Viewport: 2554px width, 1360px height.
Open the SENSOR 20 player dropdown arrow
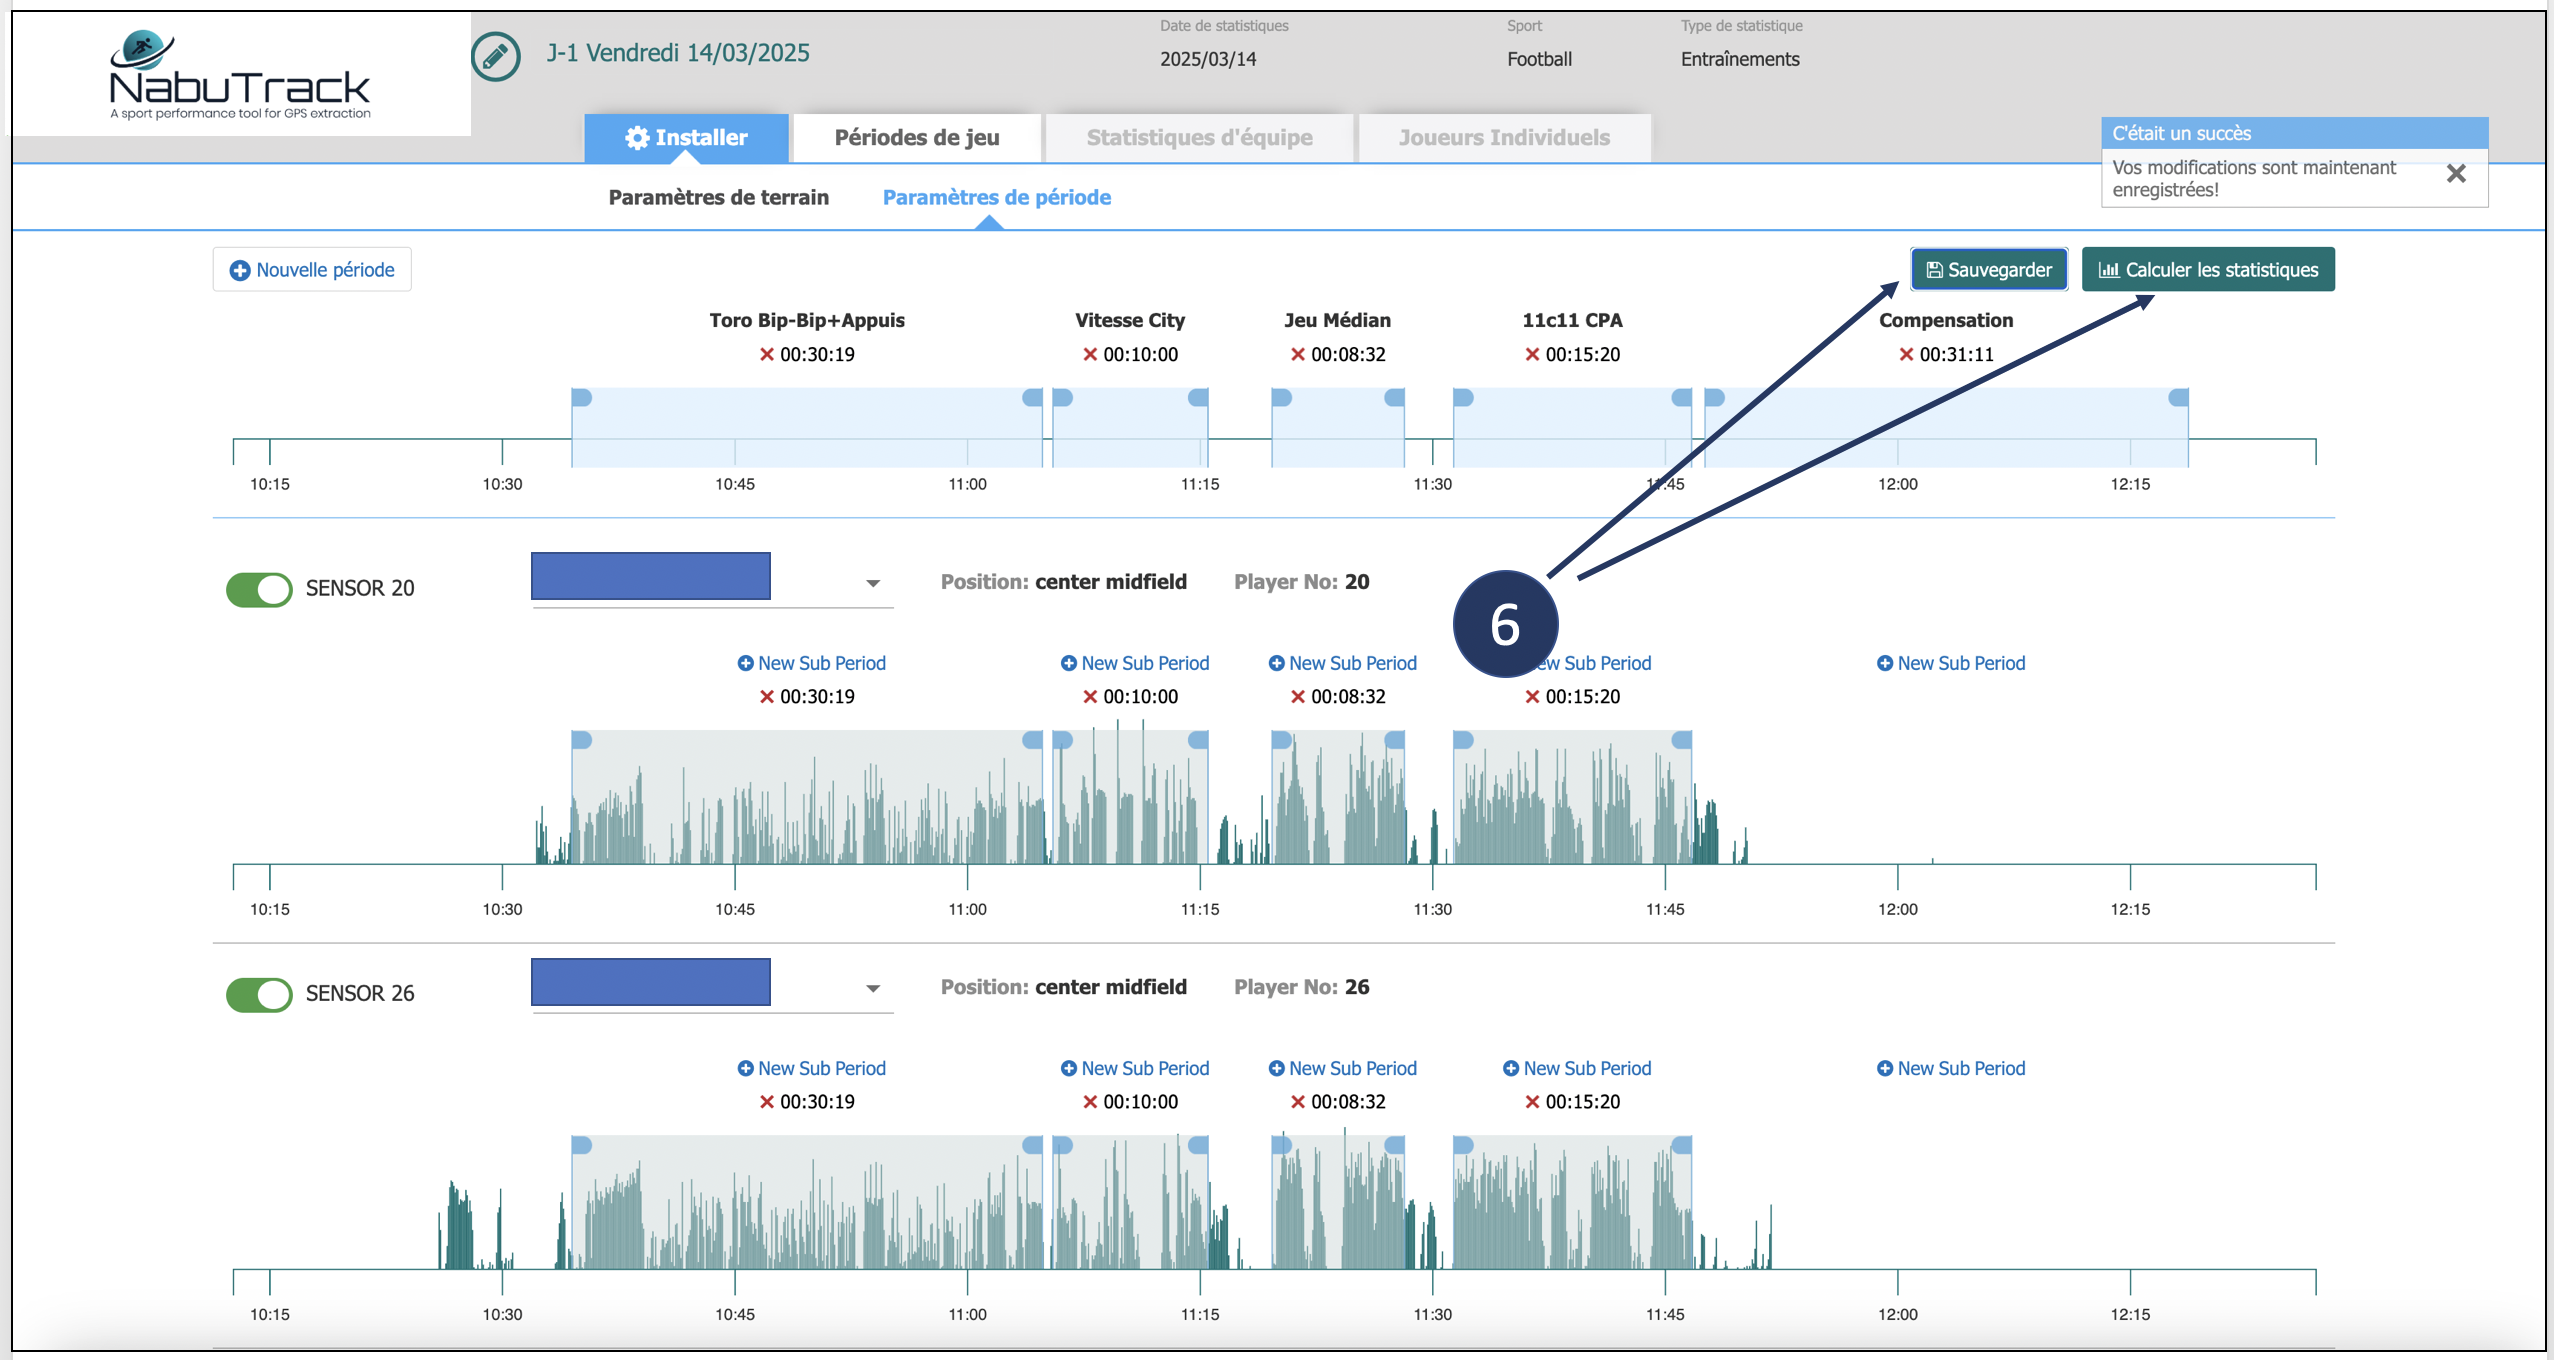[x=873, y=583]
